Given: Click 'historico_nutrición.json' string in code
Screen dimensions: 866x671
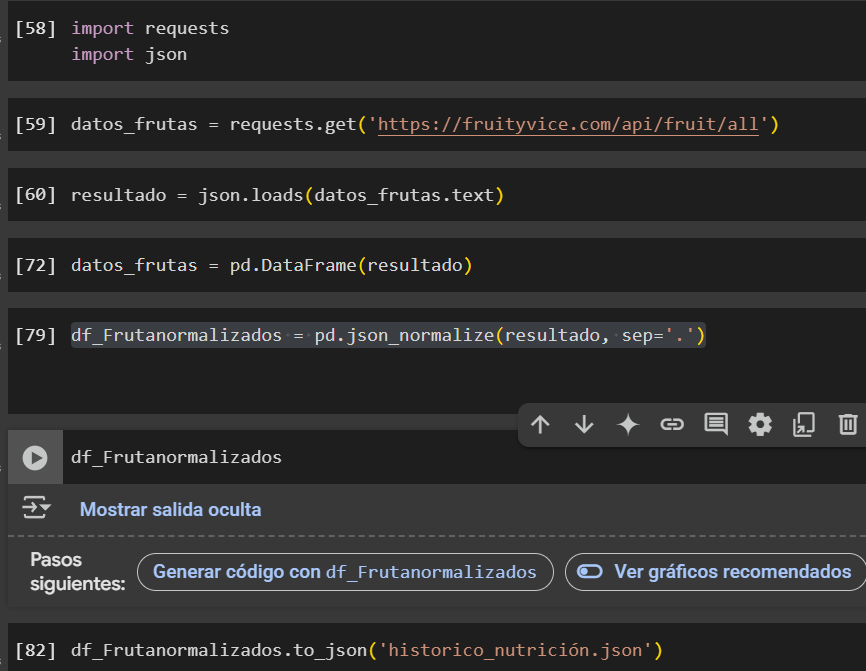Looking at the screenshot, I should click(515, 650).
